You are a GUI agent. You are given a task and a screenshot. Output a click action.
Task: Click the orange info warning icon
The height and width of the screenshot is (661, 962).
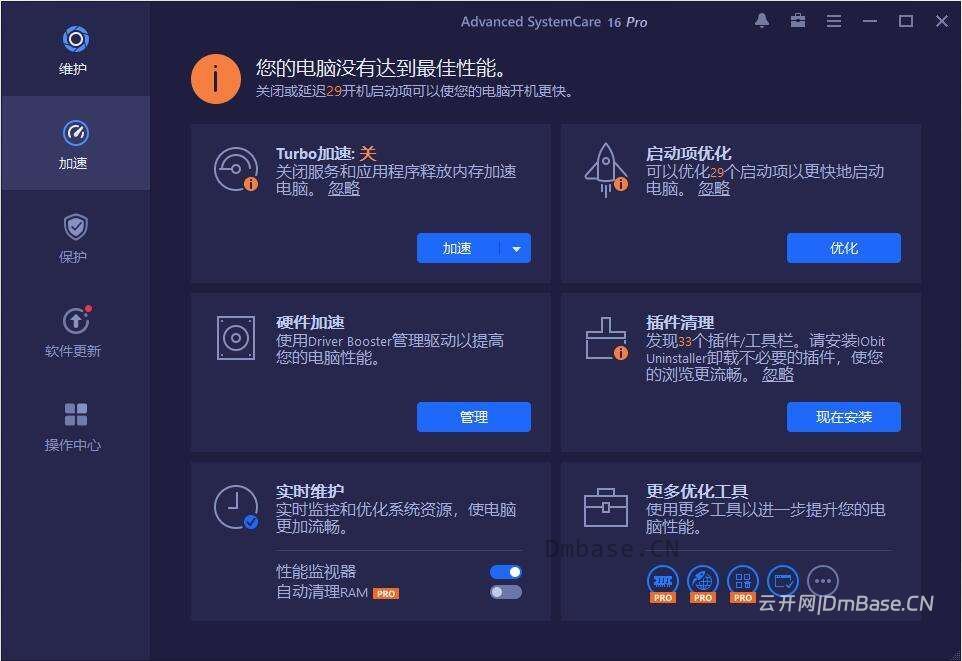[x=215, y=79]
